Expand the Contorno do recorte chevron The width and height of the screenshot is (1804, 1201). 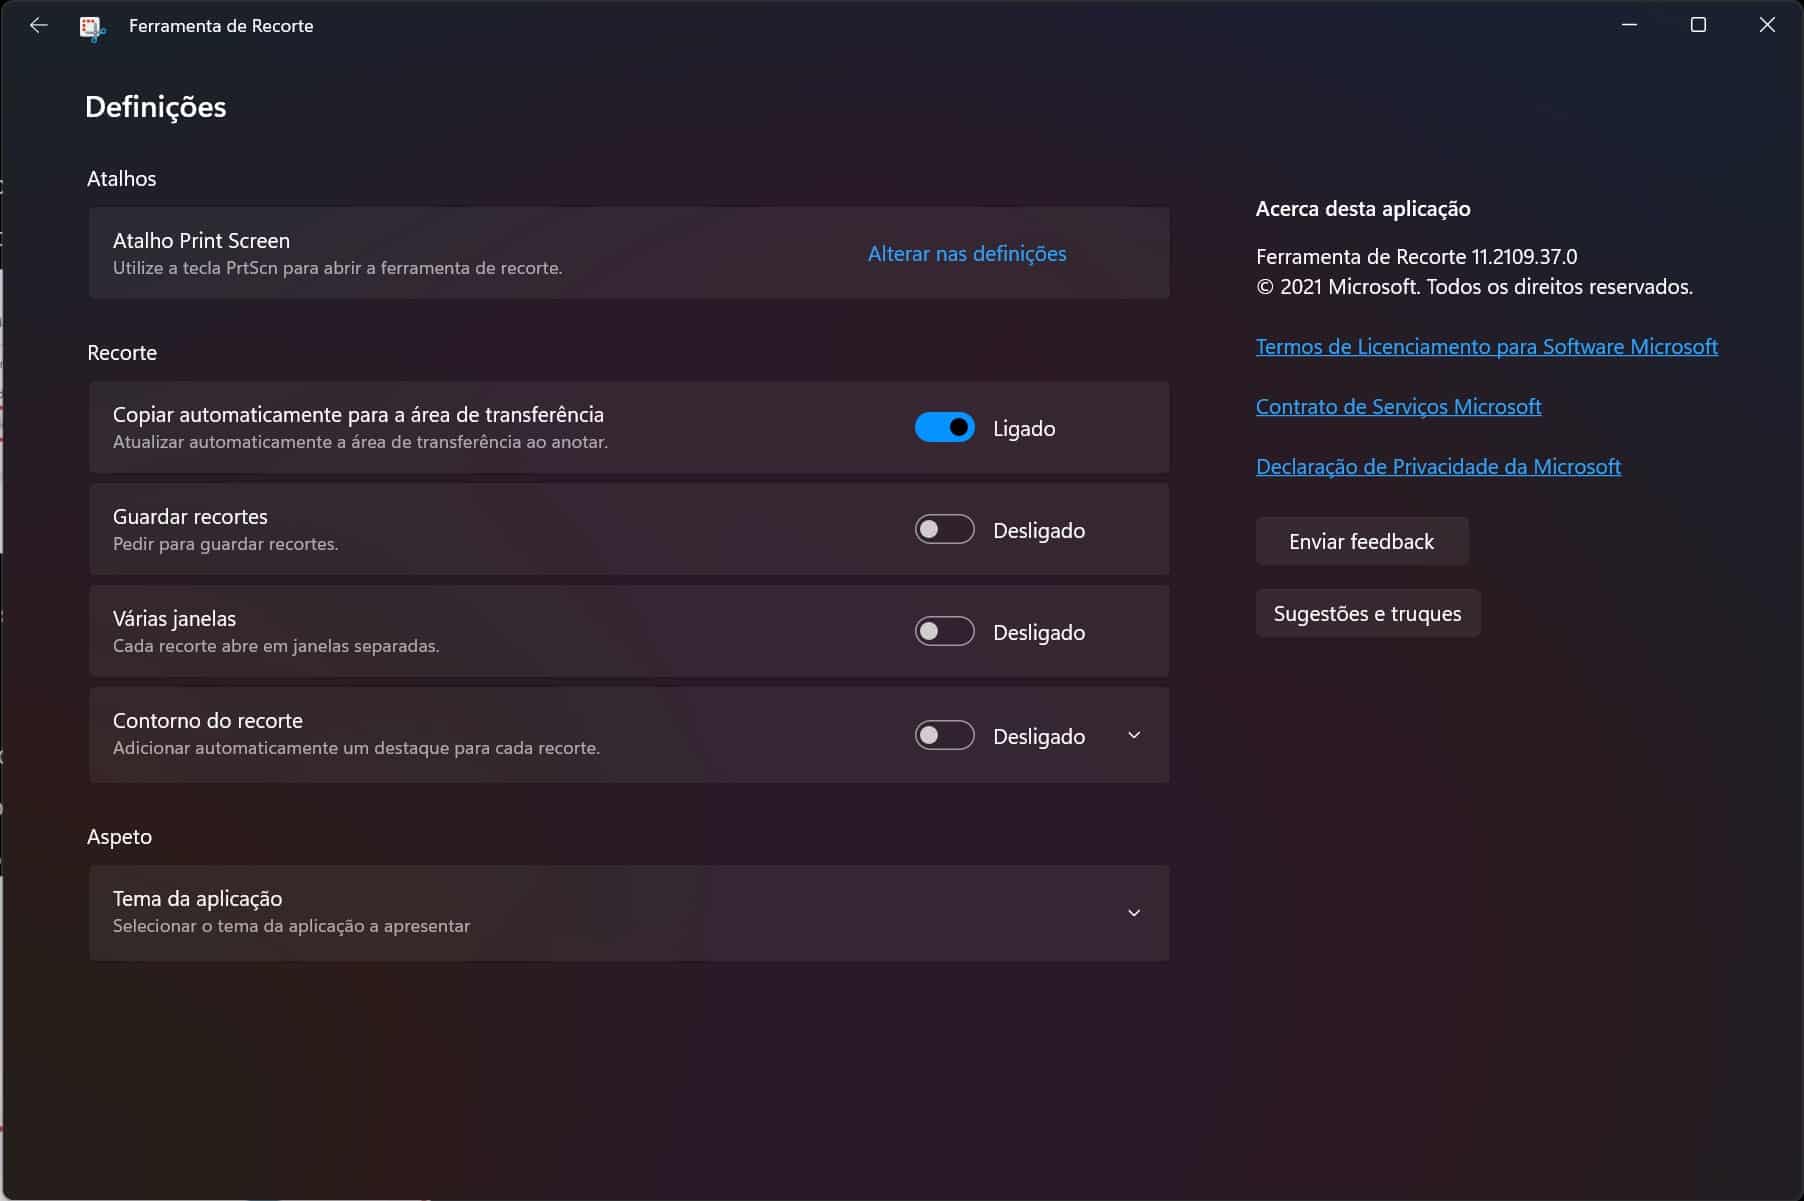click(x=1134, y=736)
